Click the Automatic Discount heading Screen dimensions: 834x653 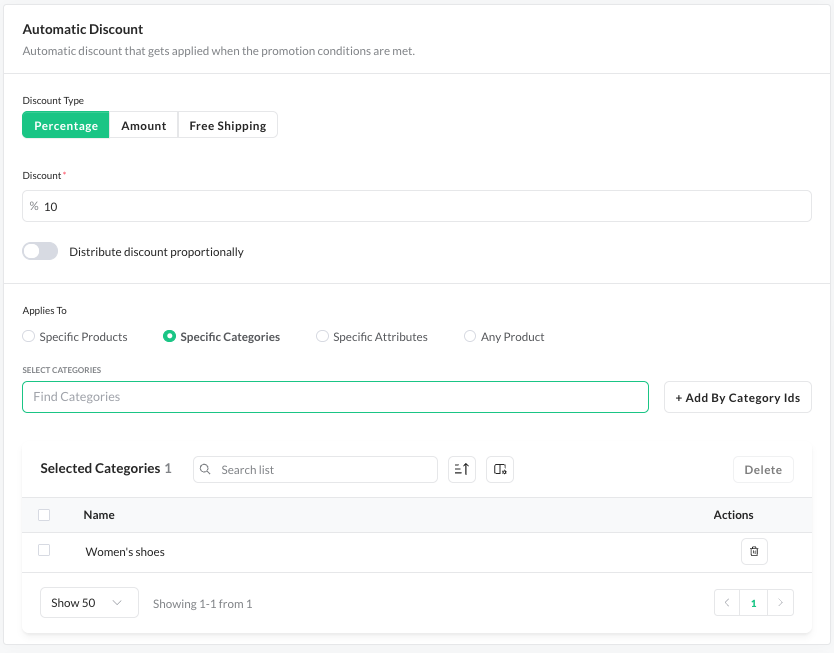click(82, 29)
